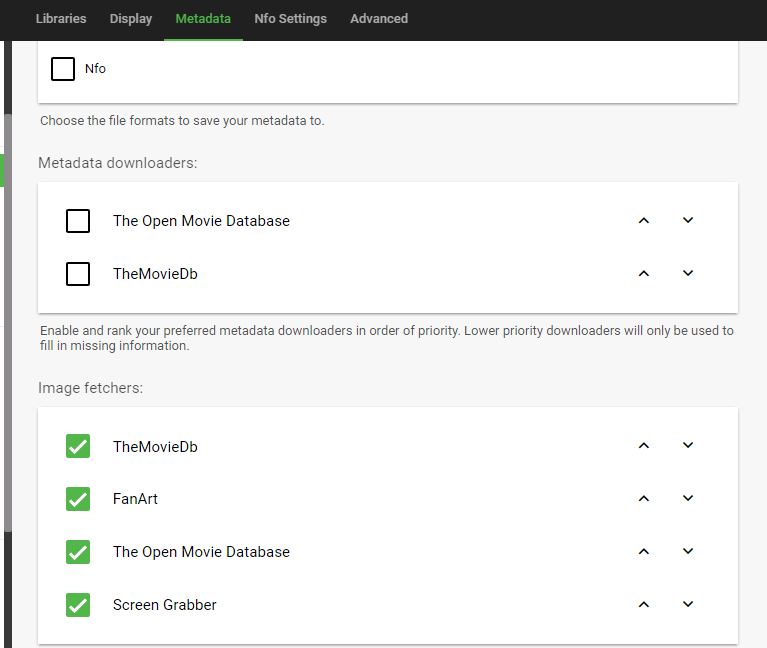Screen dimensions: 767x648
Task: Check the TheMovieDb metadata downloader box
Action: (78, 274)
